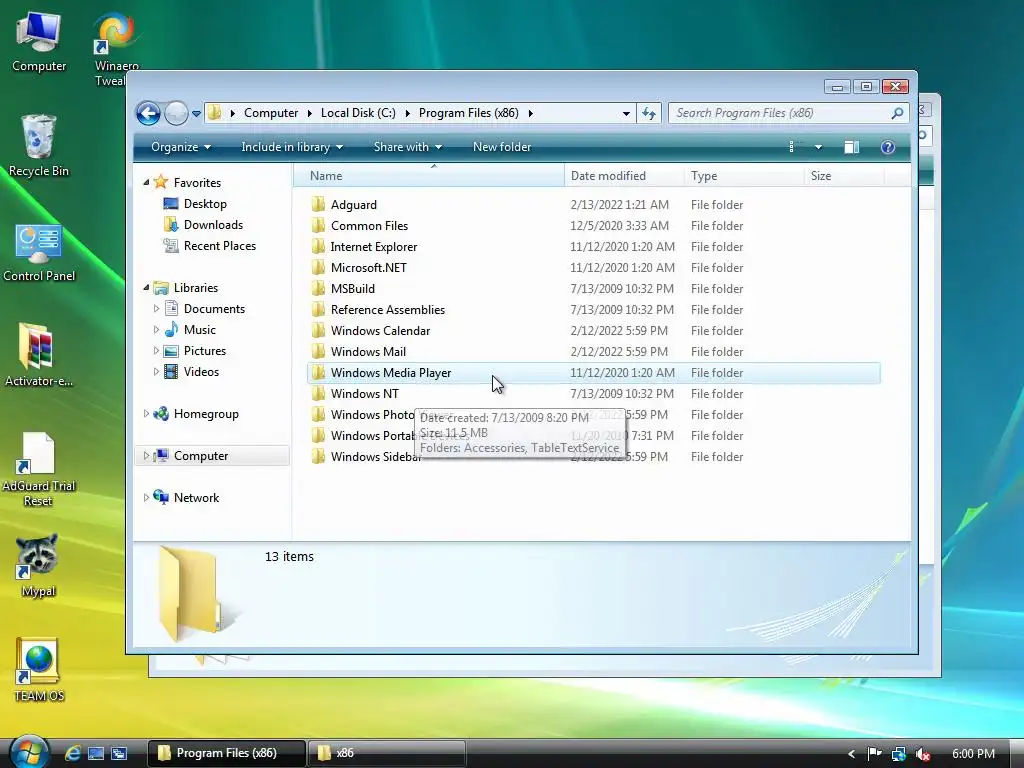This screenshot has height=768, width=1024.
Task: Collapse the Libraries group
Action: pos(146,288)
